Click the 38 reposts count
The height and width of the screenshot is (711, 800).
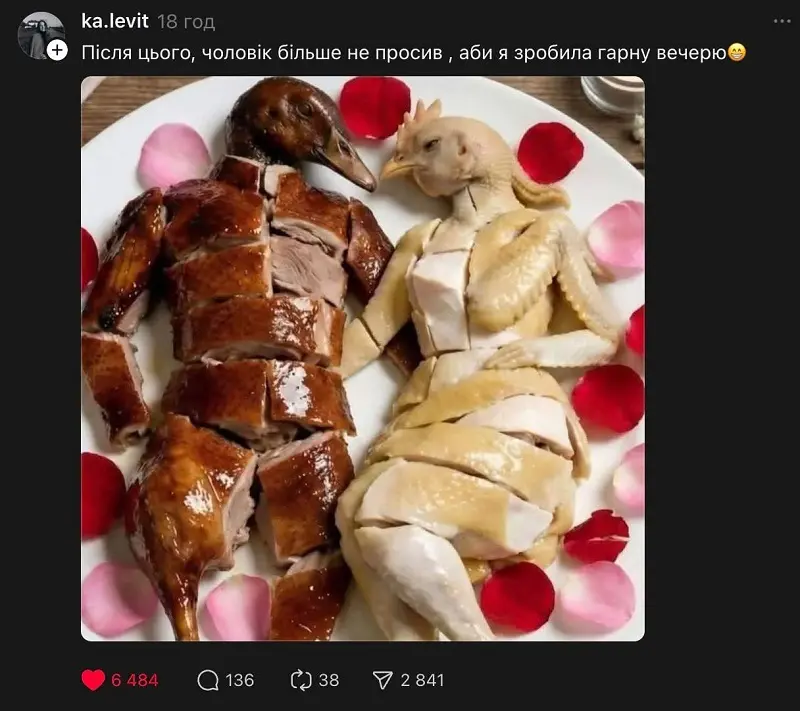[x=329, y=680]
